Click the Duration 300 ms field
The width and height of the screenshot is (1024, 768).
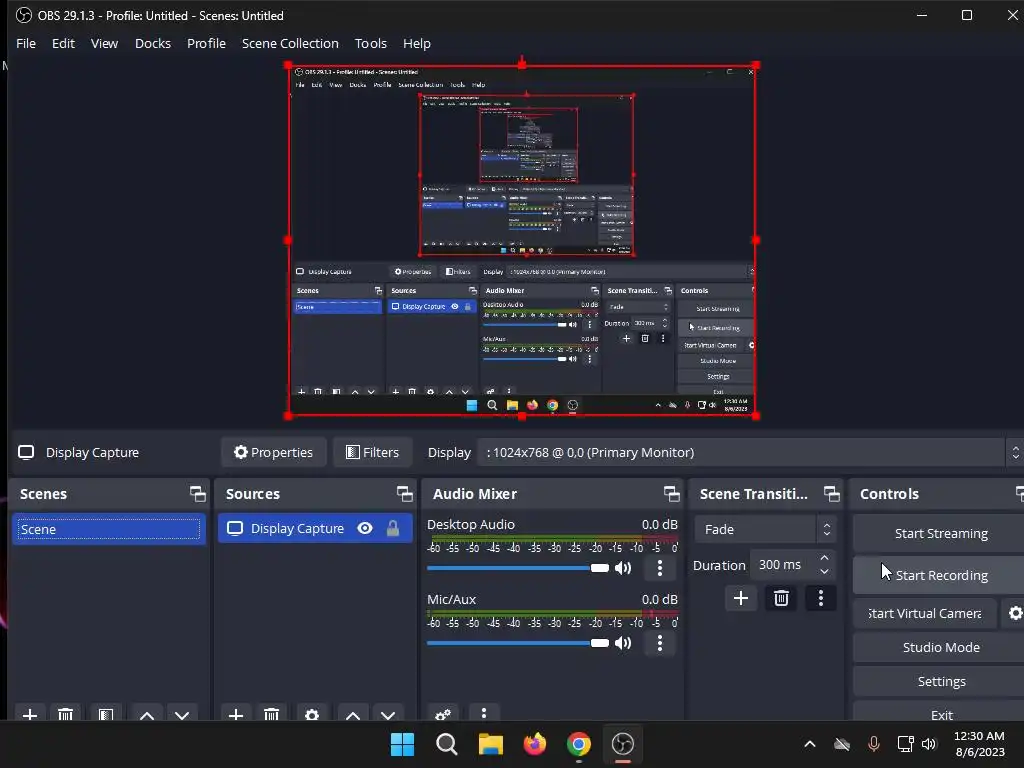point(784,565)
